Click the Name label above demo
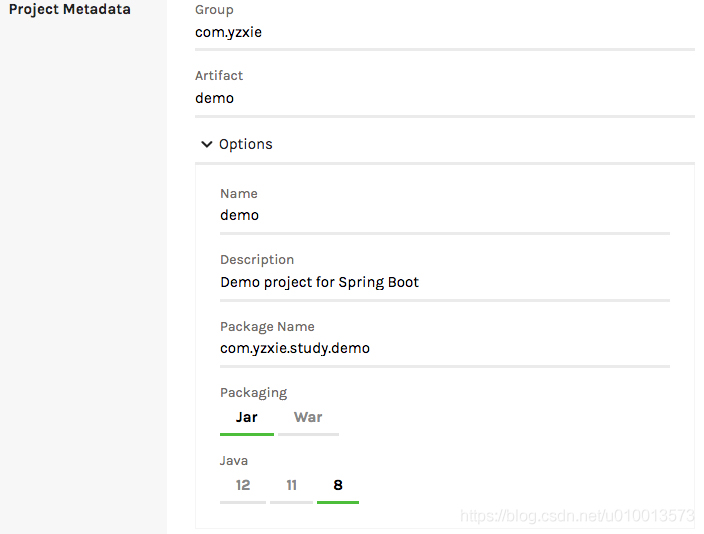The image size is (704, 534). pos(239,193)
